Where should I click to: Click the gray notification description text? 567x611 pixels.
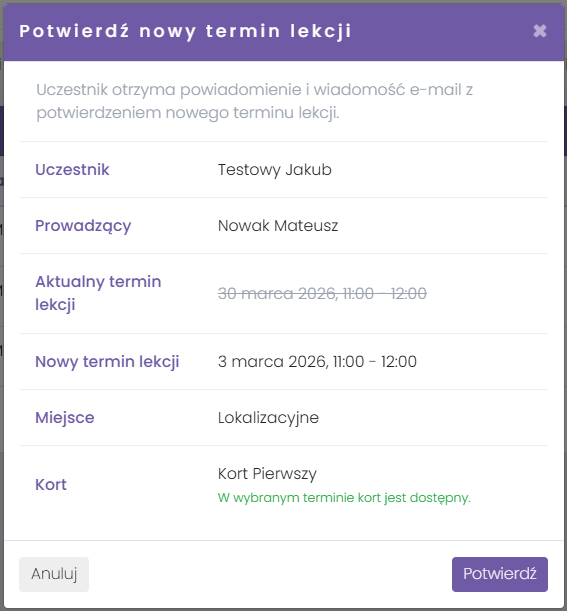pos(254,101)
